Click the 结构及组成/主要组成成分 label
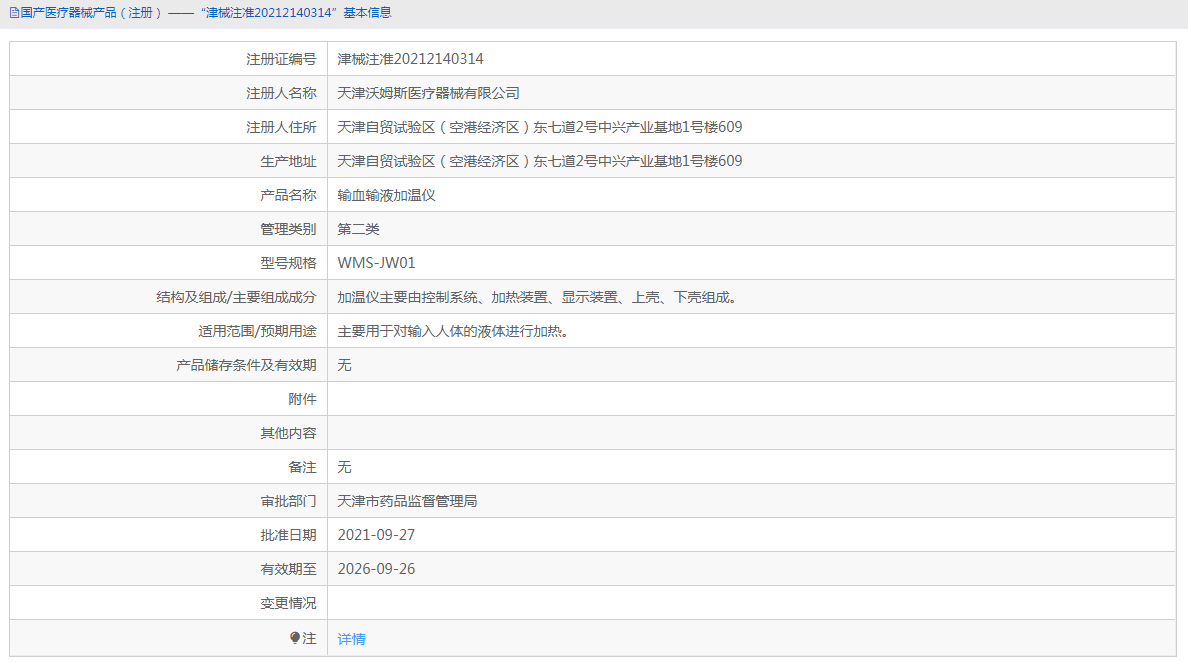This screenshot has height=662, width=1188. pos(236,297)
